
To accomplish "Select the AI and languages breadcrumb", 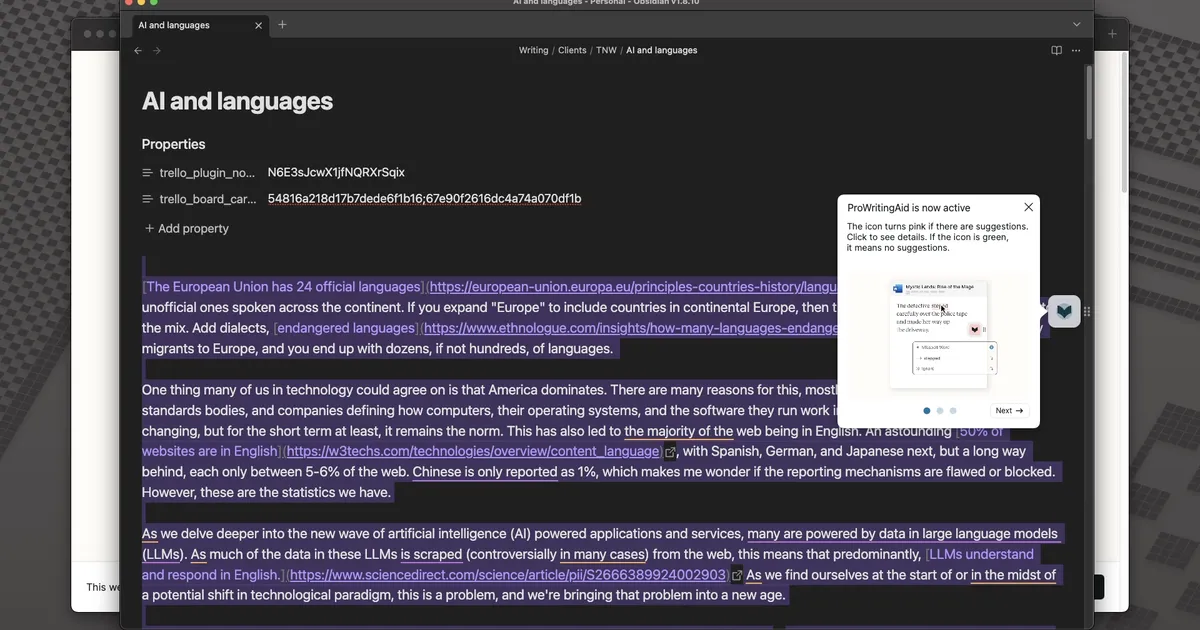I will [x=661, y=50].
